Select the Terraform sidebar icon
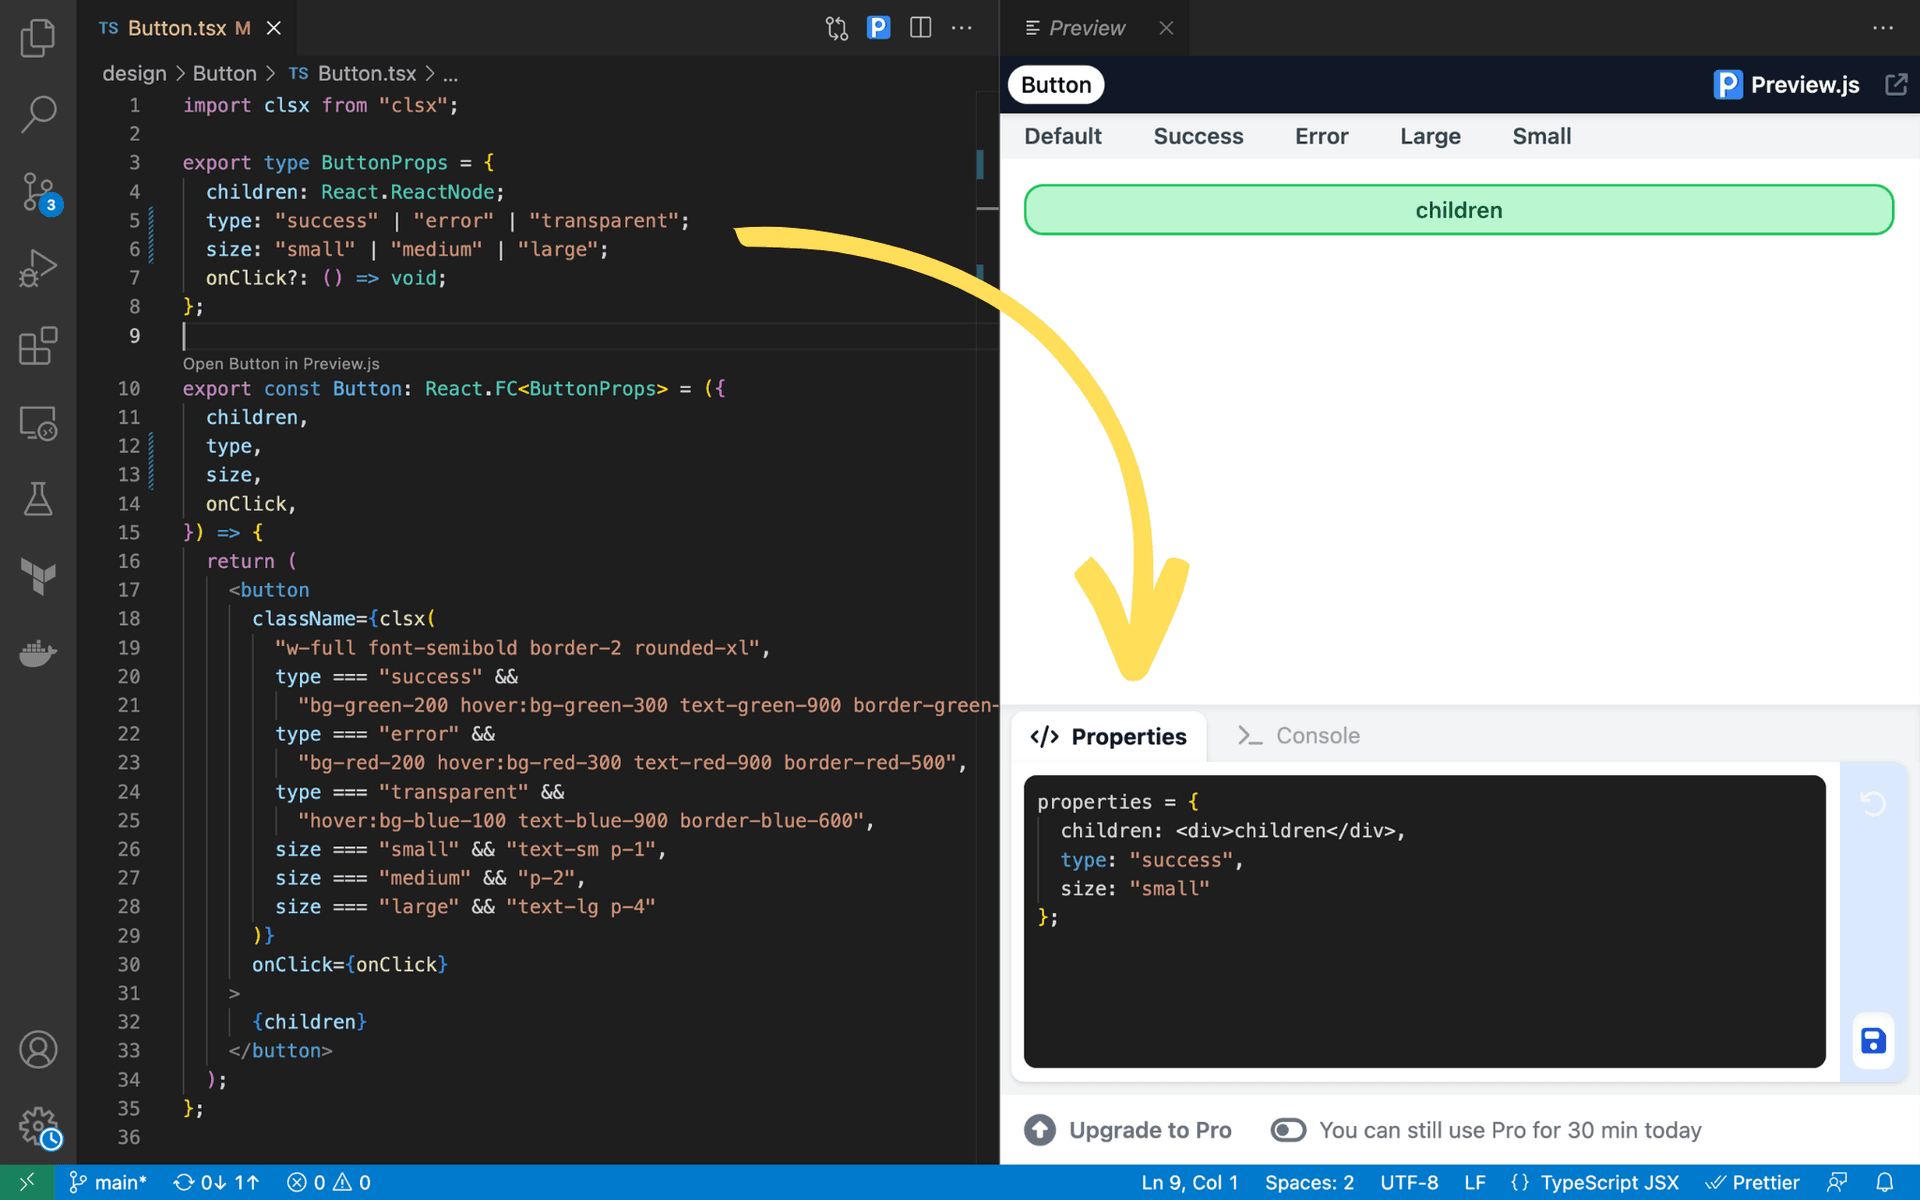The height and width of the screenshot is (1200, 1920). 38,577
